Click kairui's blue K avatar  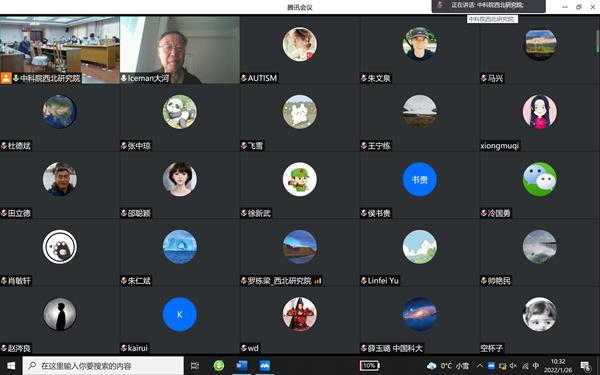click(180, 314)
